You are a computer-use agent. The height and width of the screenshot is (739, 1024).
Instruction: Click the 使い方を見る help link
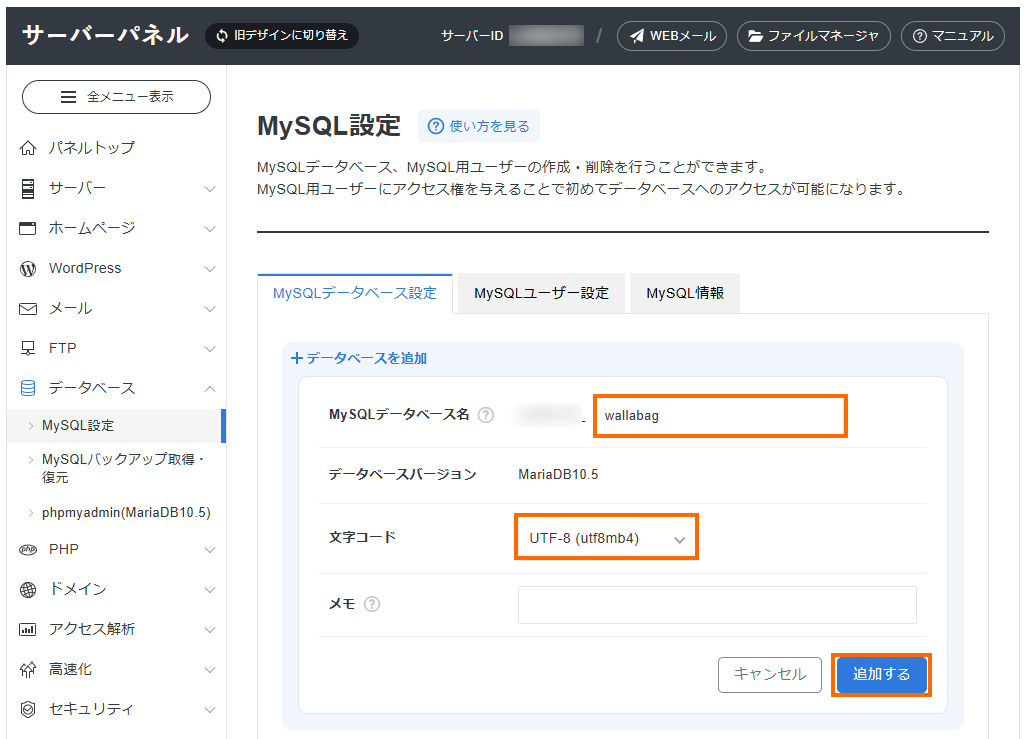click(x=479, y=127)
